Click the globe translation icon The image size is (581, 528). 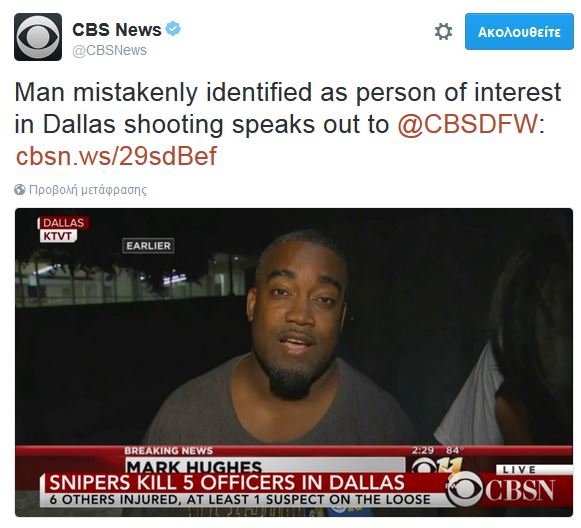pos(20,189)
